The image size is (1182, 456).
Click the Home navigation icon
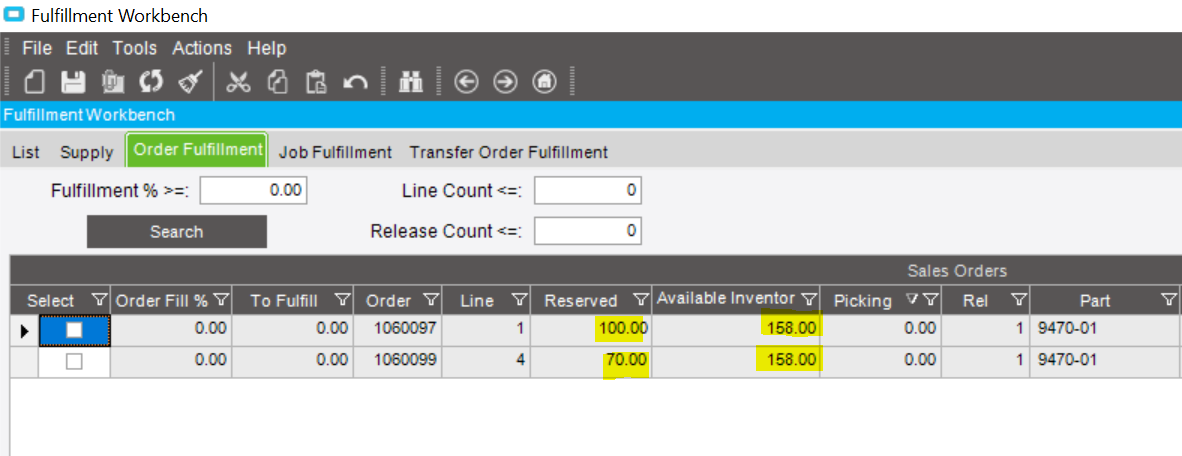point(544,81)
